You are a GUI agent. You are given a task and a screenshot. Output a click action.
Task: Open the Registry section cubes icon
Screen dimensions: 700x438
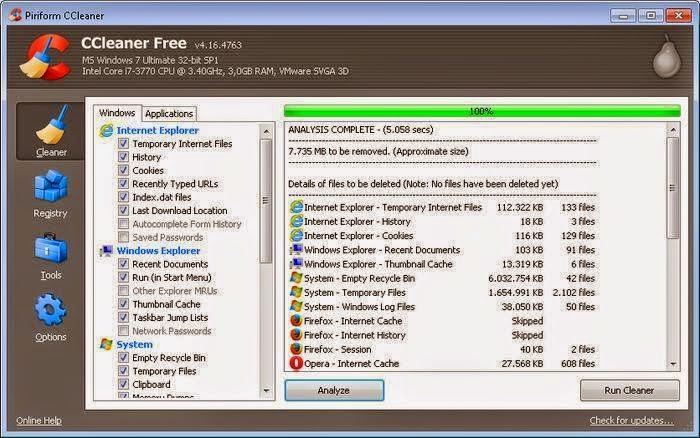[x=50, y=186]
